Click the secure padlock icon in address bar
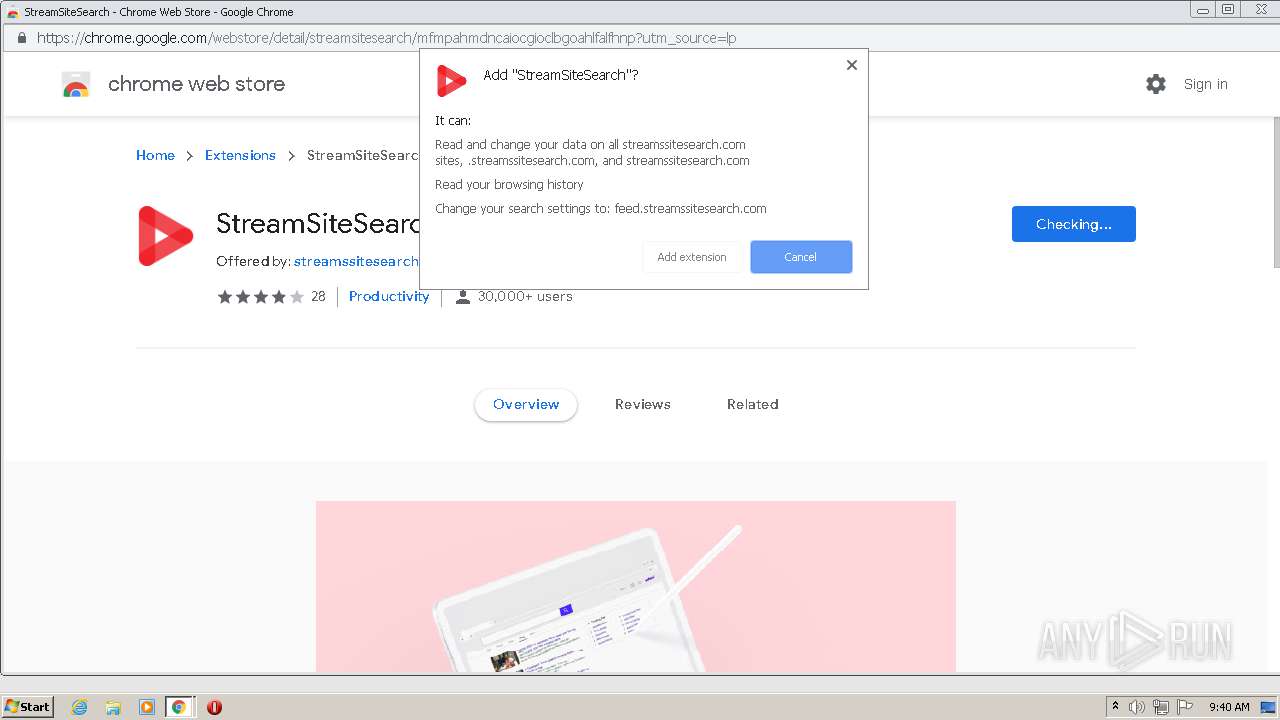Screen dimensions: 1280x720 click(x=21, y=38)
